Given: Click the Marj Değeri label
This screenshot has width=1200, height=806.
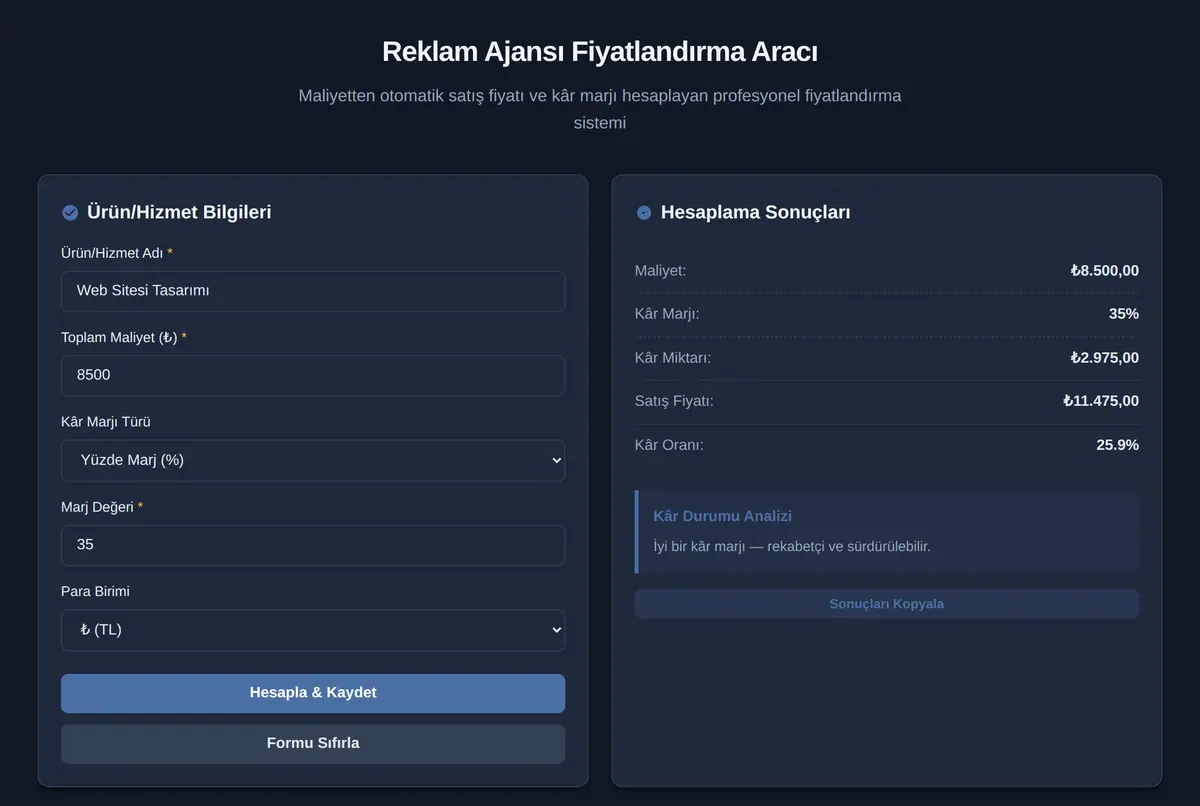Looking at the screenshot, I should (x=102, y=507).
